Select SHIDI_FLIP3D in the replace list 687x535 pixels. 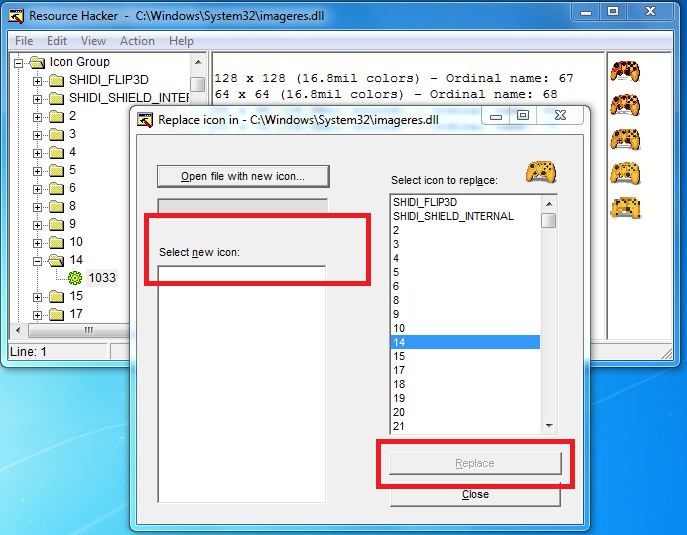[x=465, y=202]
